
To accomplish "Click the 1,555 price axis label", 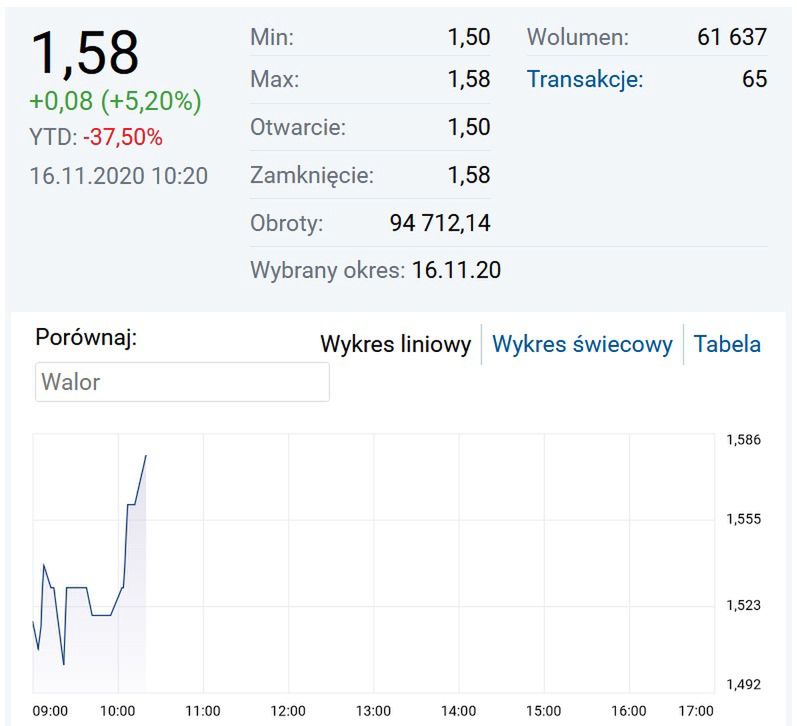I will pos(743,519).
